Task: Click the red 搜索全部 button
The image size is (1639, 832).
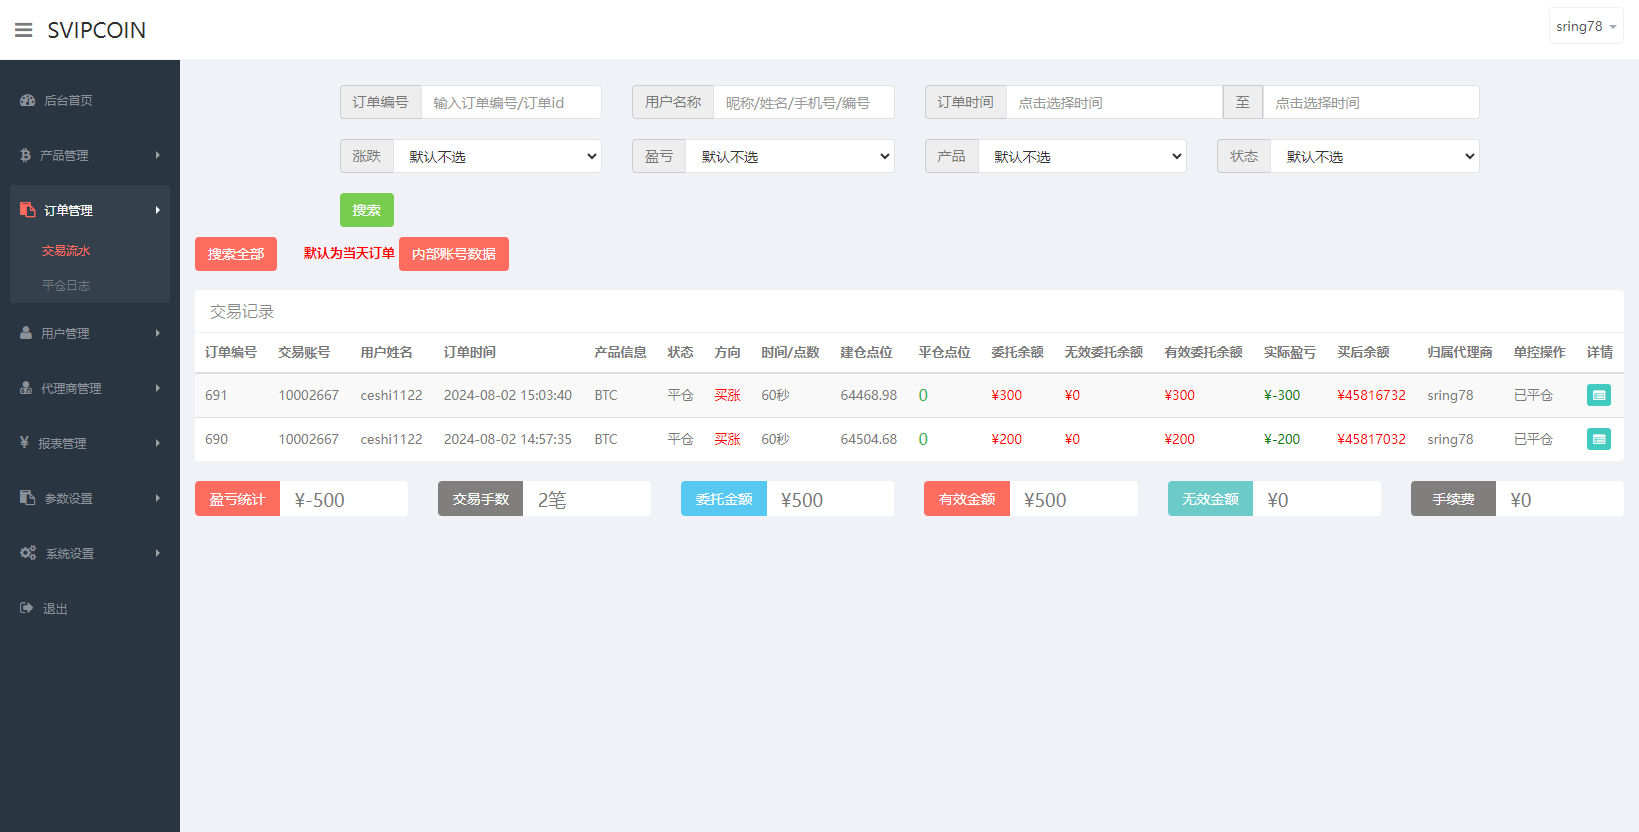Action: pos(236,254)
